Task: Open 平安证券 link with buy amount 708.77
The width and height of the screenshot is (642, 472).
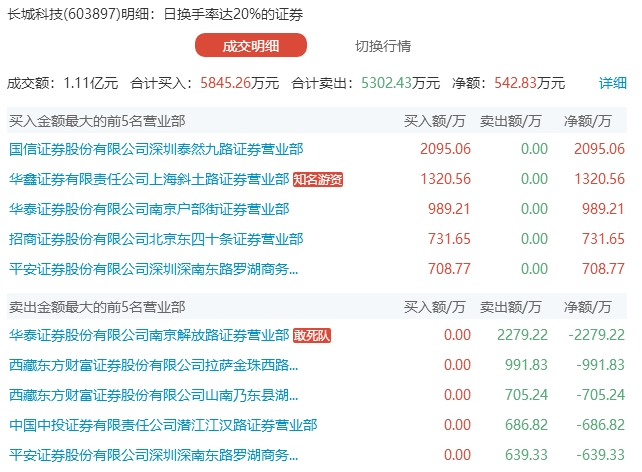Action: pos(154,269)
